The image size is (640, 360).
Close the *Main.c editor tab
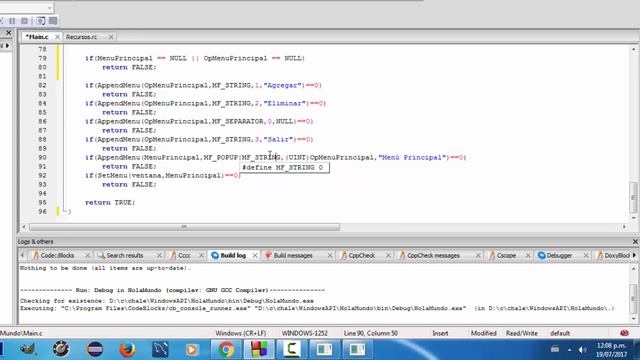[x=57, y=37]
